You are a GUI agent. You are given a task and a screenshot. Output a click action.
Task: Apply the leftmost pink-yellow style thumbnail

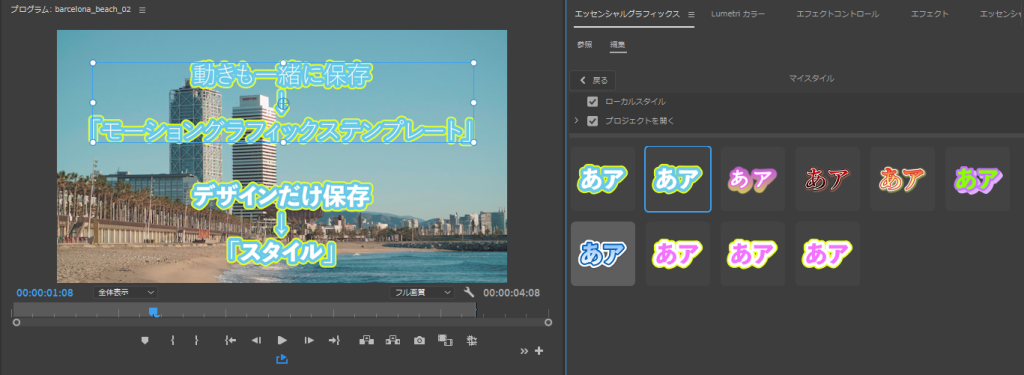(x=678, y=253)
